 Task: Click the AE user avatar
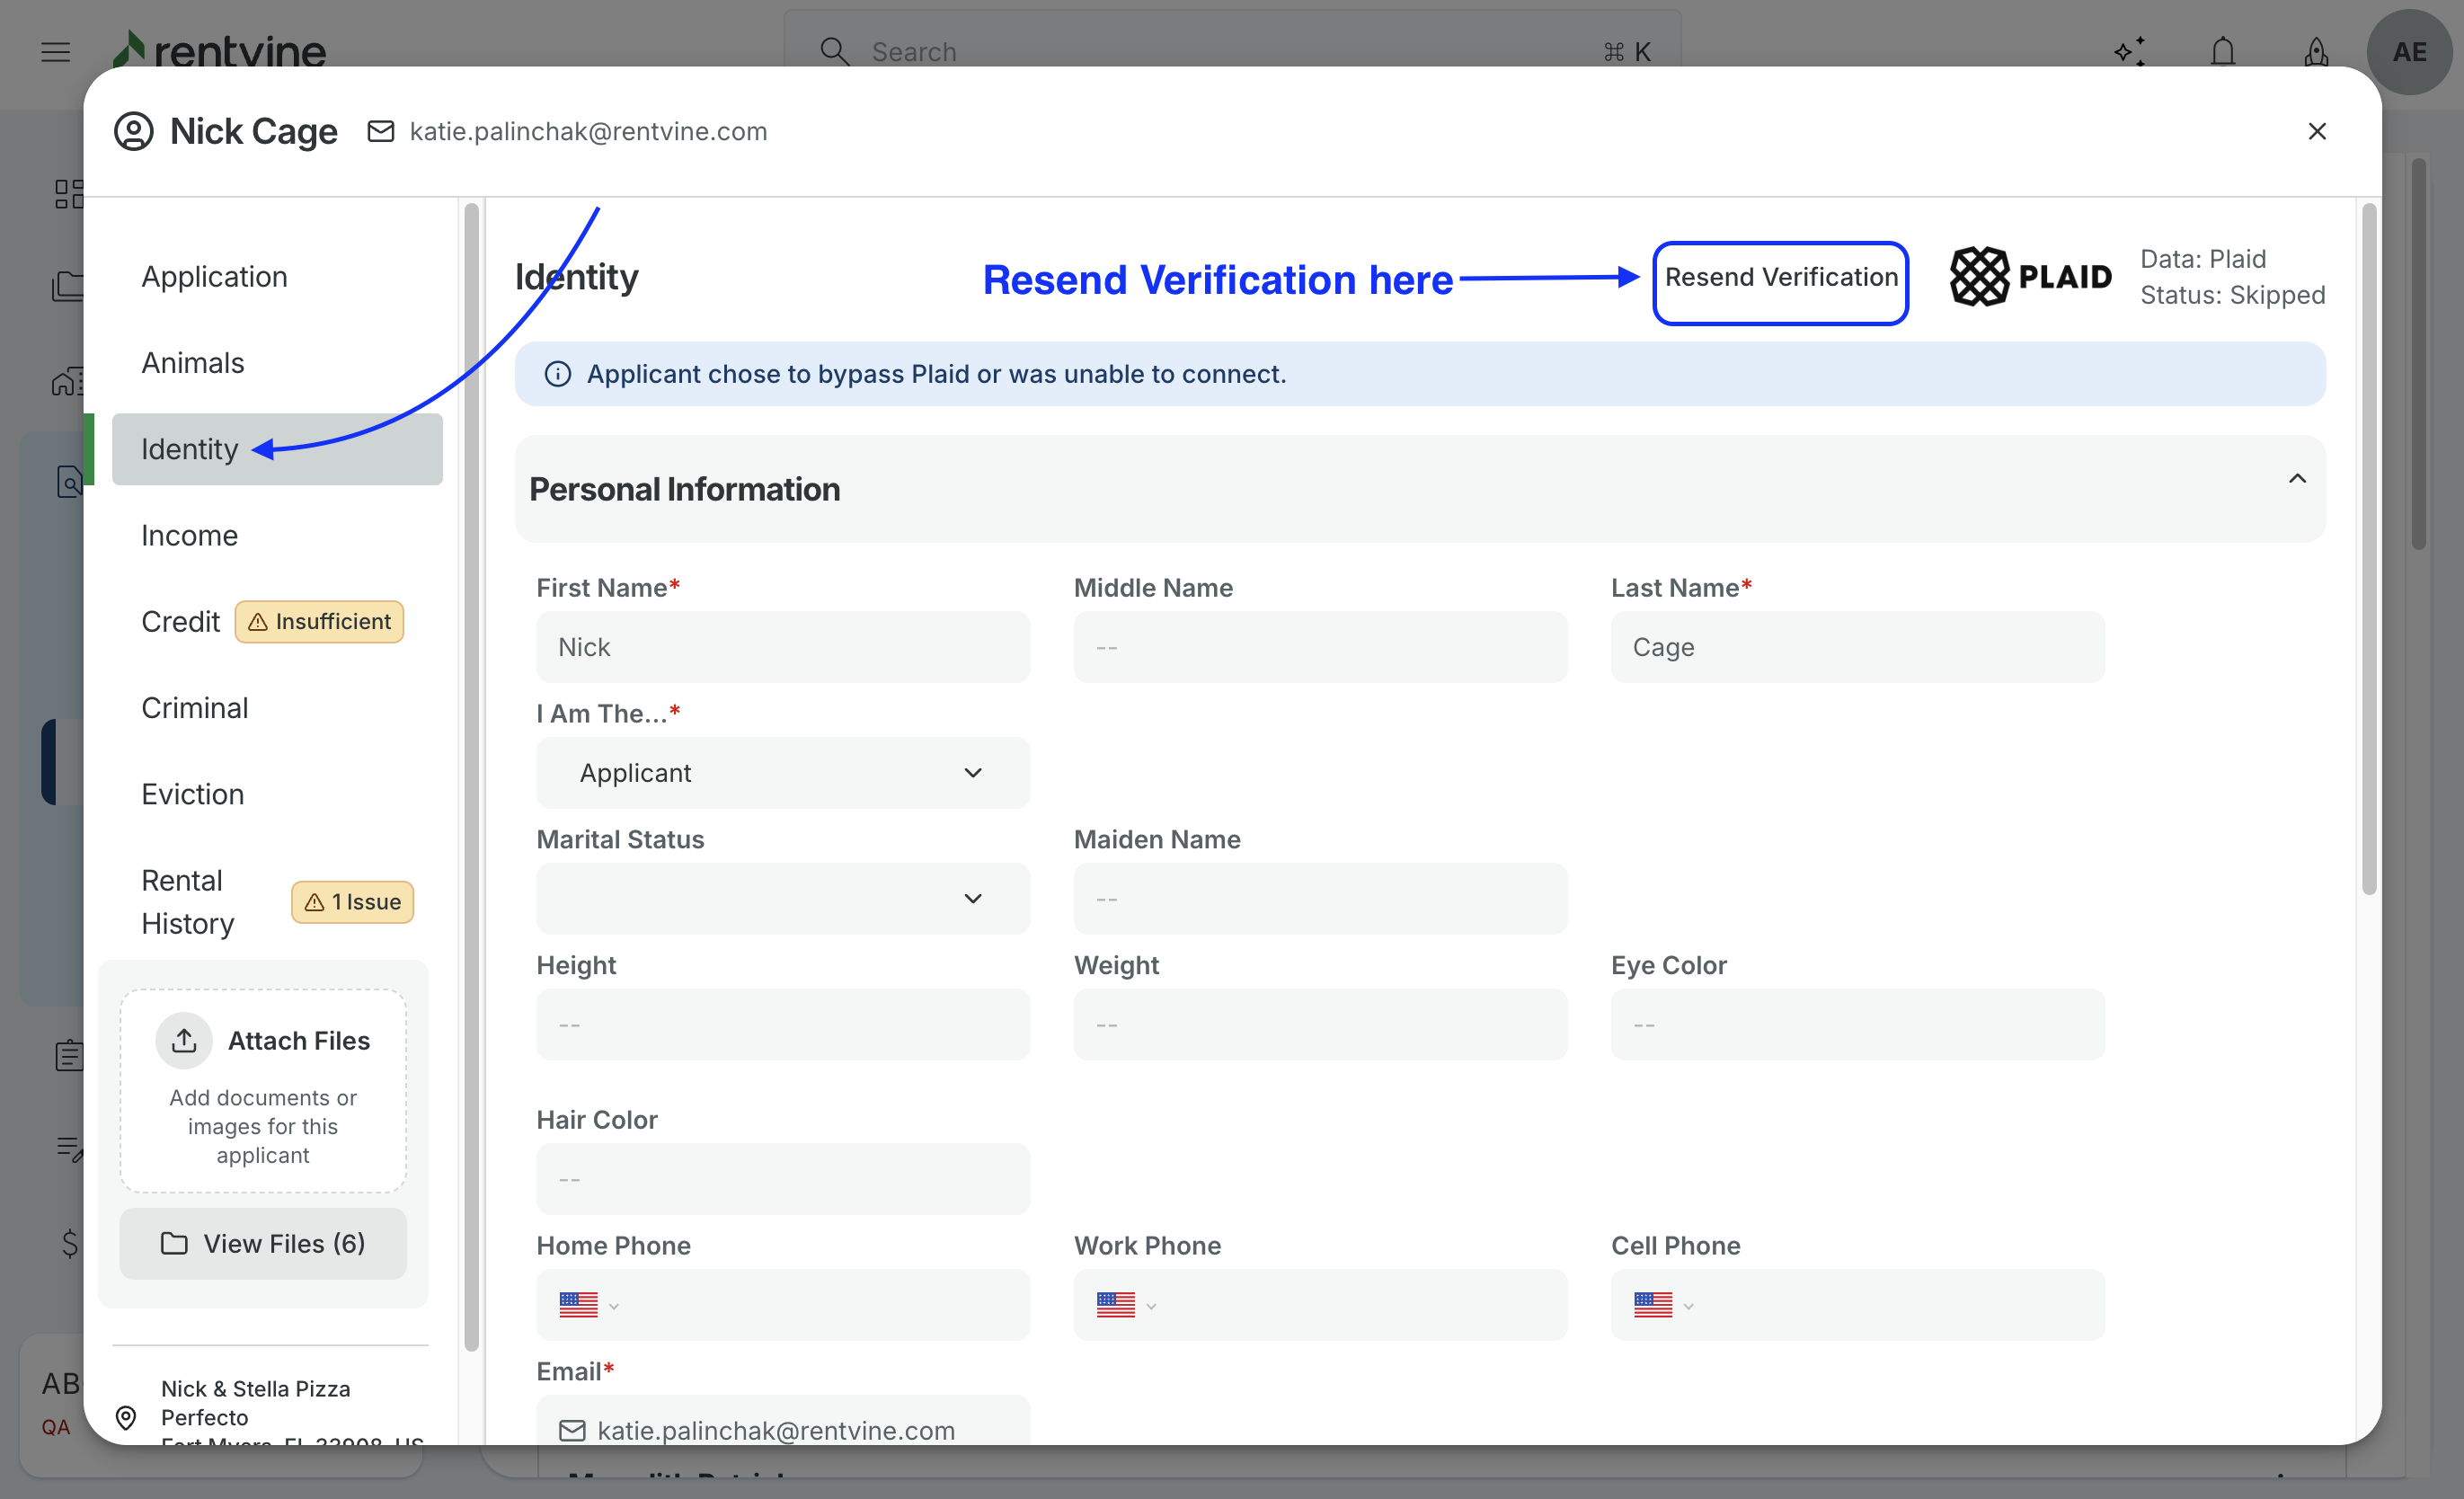coord(2408,52)
